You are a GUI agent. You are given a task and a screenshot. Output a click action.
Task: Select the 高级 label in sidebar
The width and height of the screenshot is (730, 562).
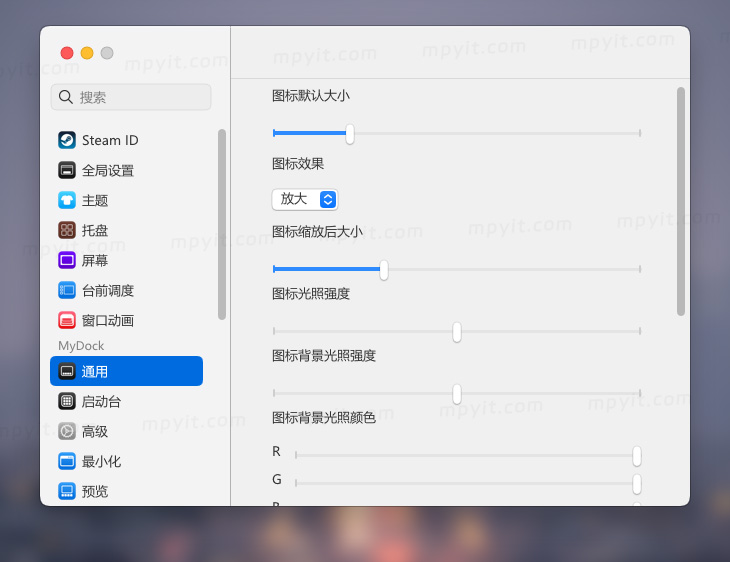(95, 431)
